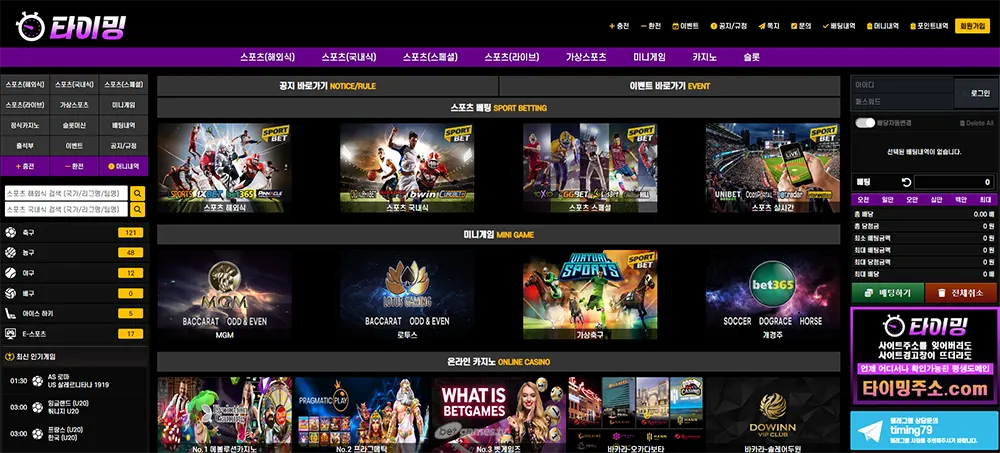Viewport: 1000px width, 453px height.
Task: Click the 121 count badge for 축구
Action: click(x=131, y=233)
